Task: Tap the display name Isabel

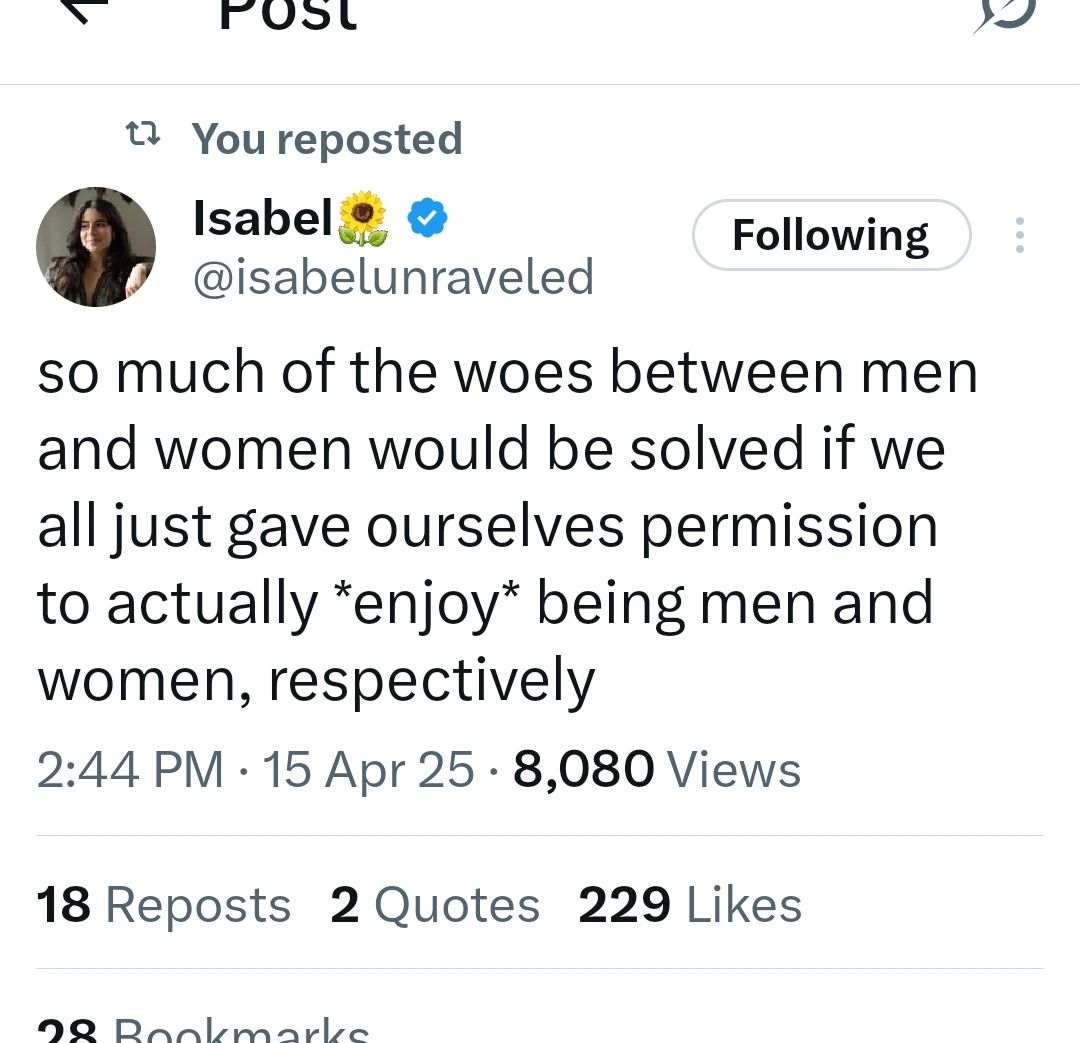Action: coord(263,218)
